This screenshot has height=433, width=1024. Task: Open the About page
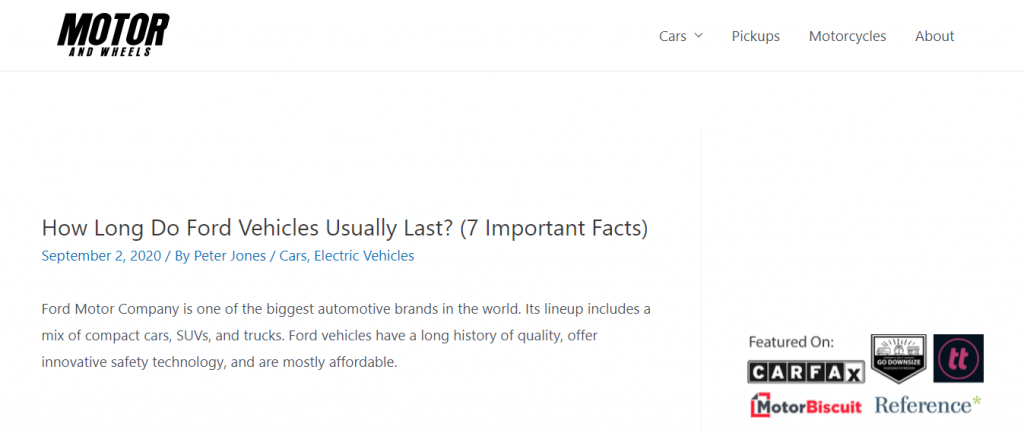[x=935, y=36]
